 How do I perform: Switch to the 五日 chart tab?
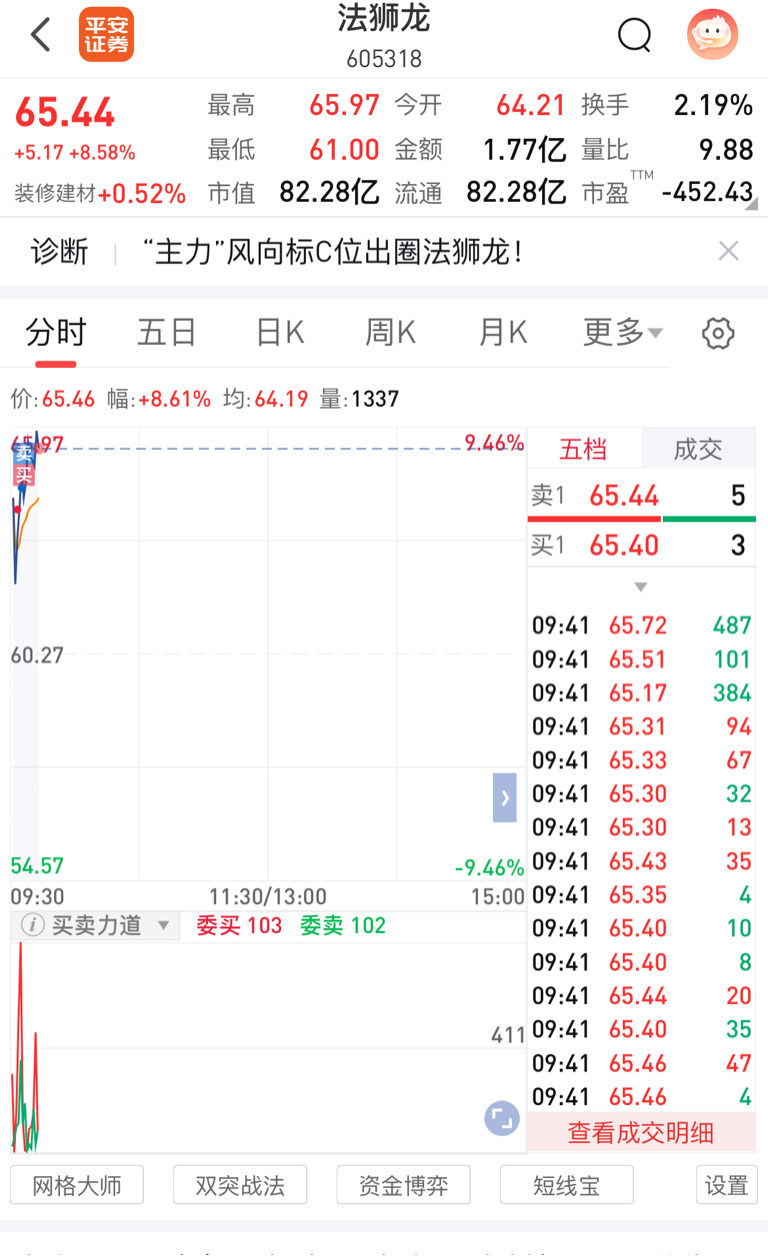166,332
